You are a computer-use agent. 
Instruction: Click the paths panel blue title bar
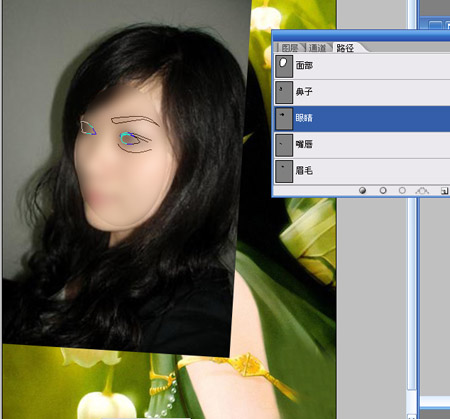(361, 35)
